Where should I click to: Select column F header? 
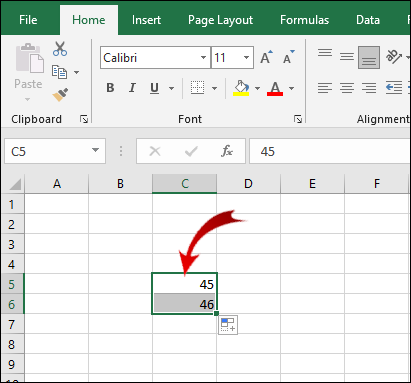point(376,184)
